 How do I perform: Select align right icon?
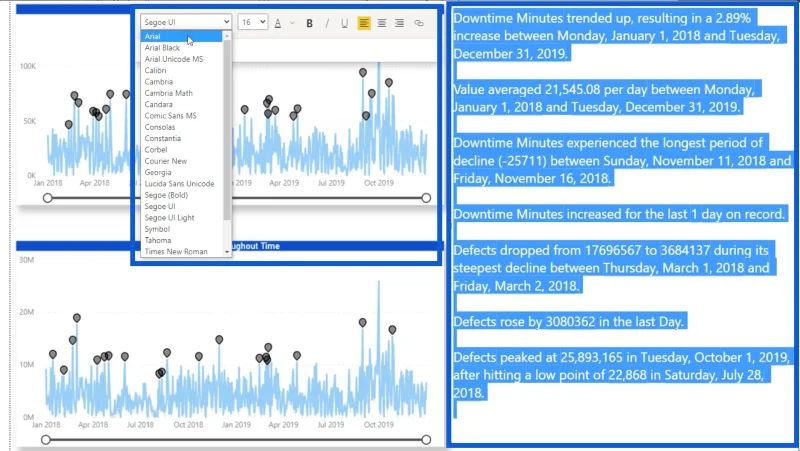coord(399,23)
